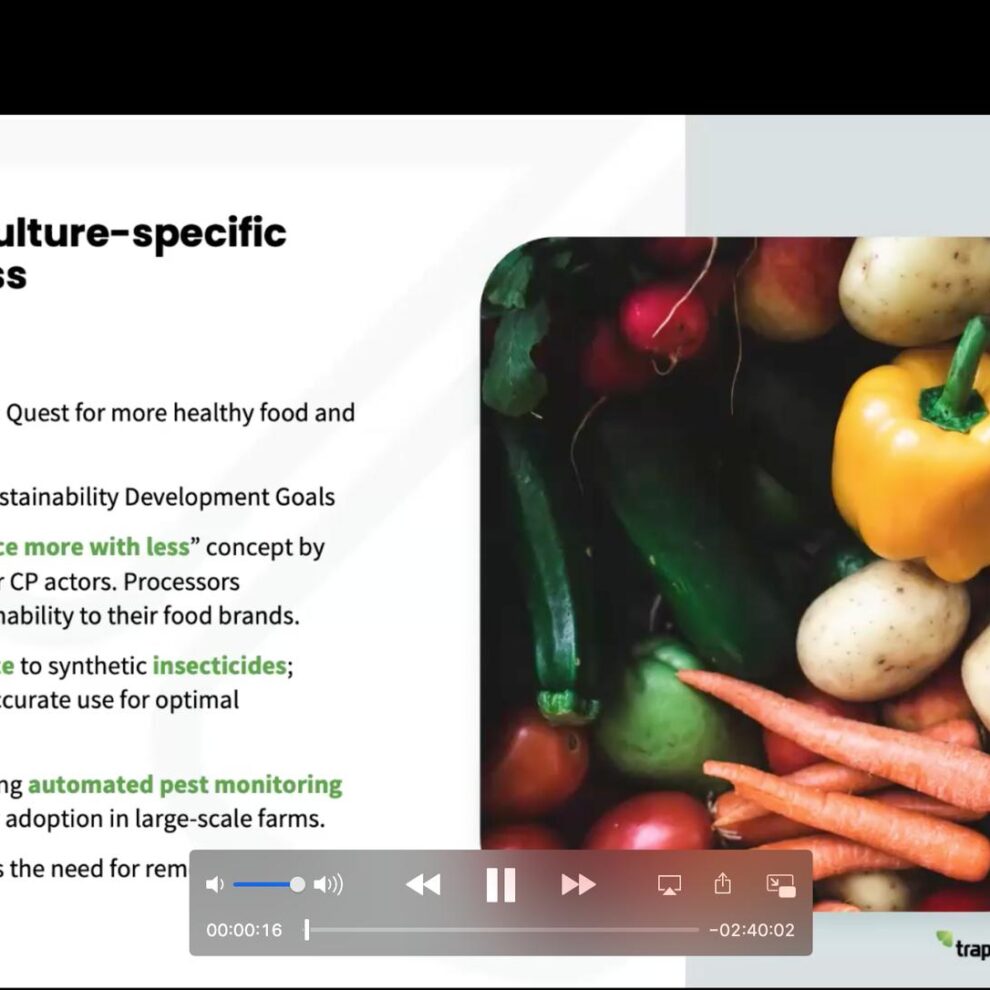Pause the playing video

500,884
